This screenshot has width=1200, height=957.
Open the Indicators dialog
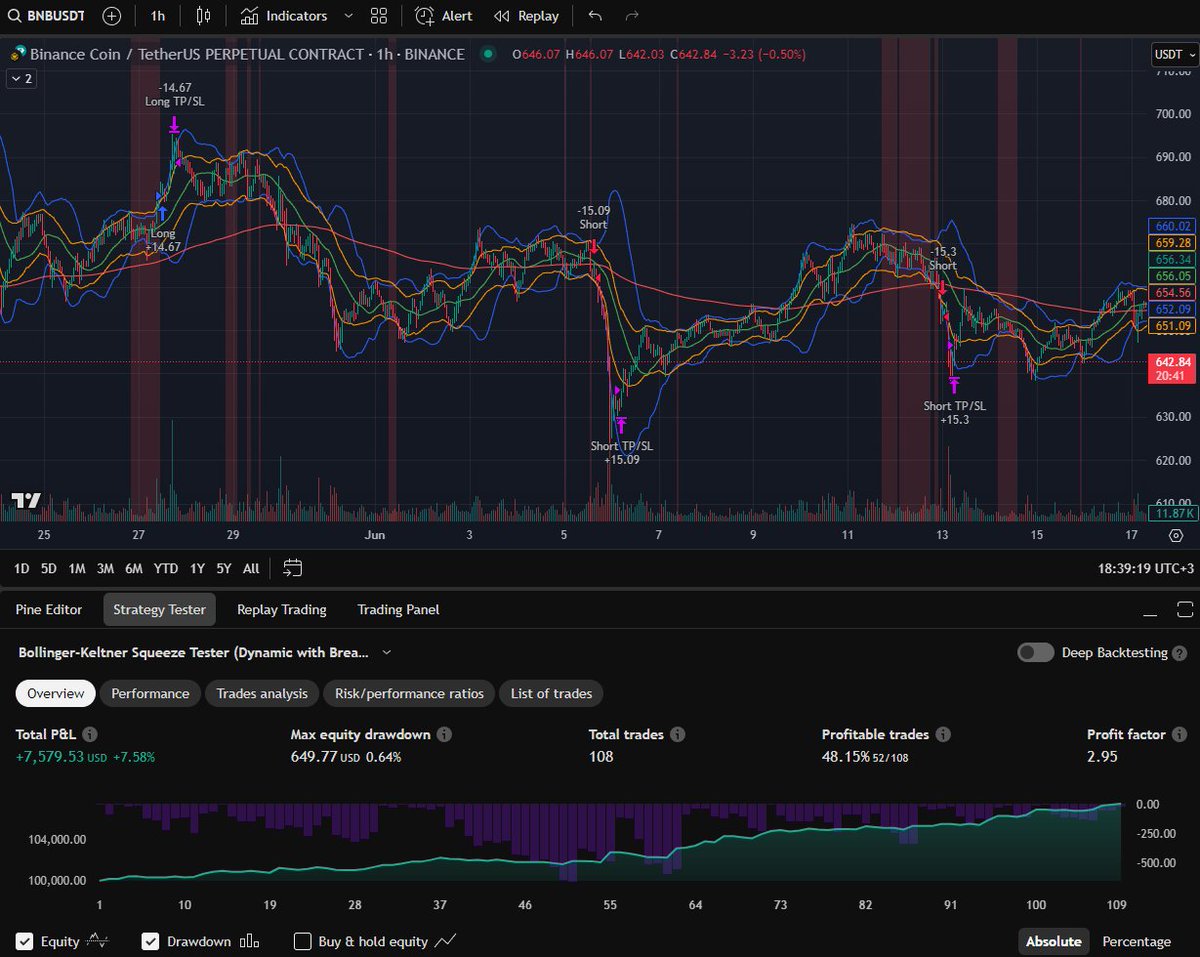coord(284,16)
